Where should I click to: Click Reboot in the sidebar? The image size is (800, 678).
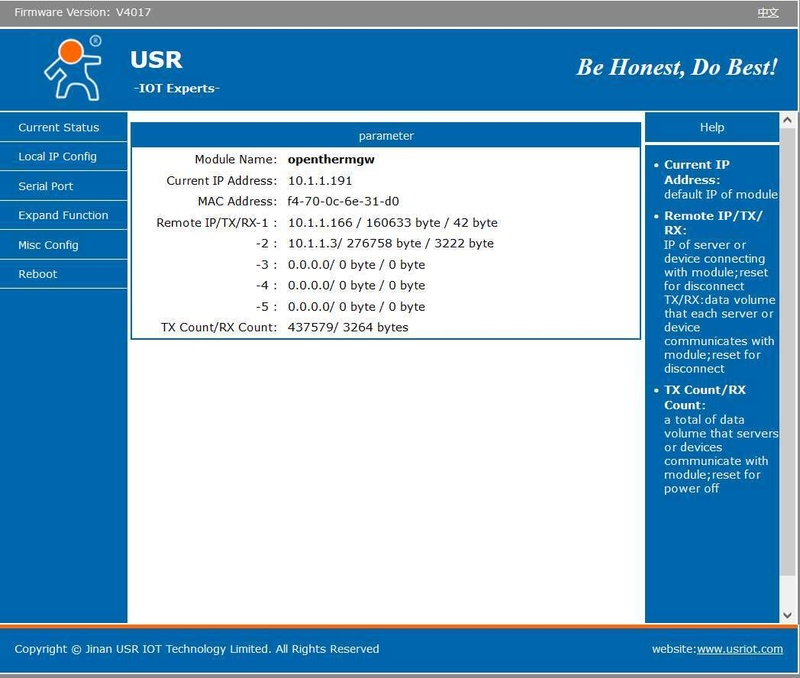[38, 274]
